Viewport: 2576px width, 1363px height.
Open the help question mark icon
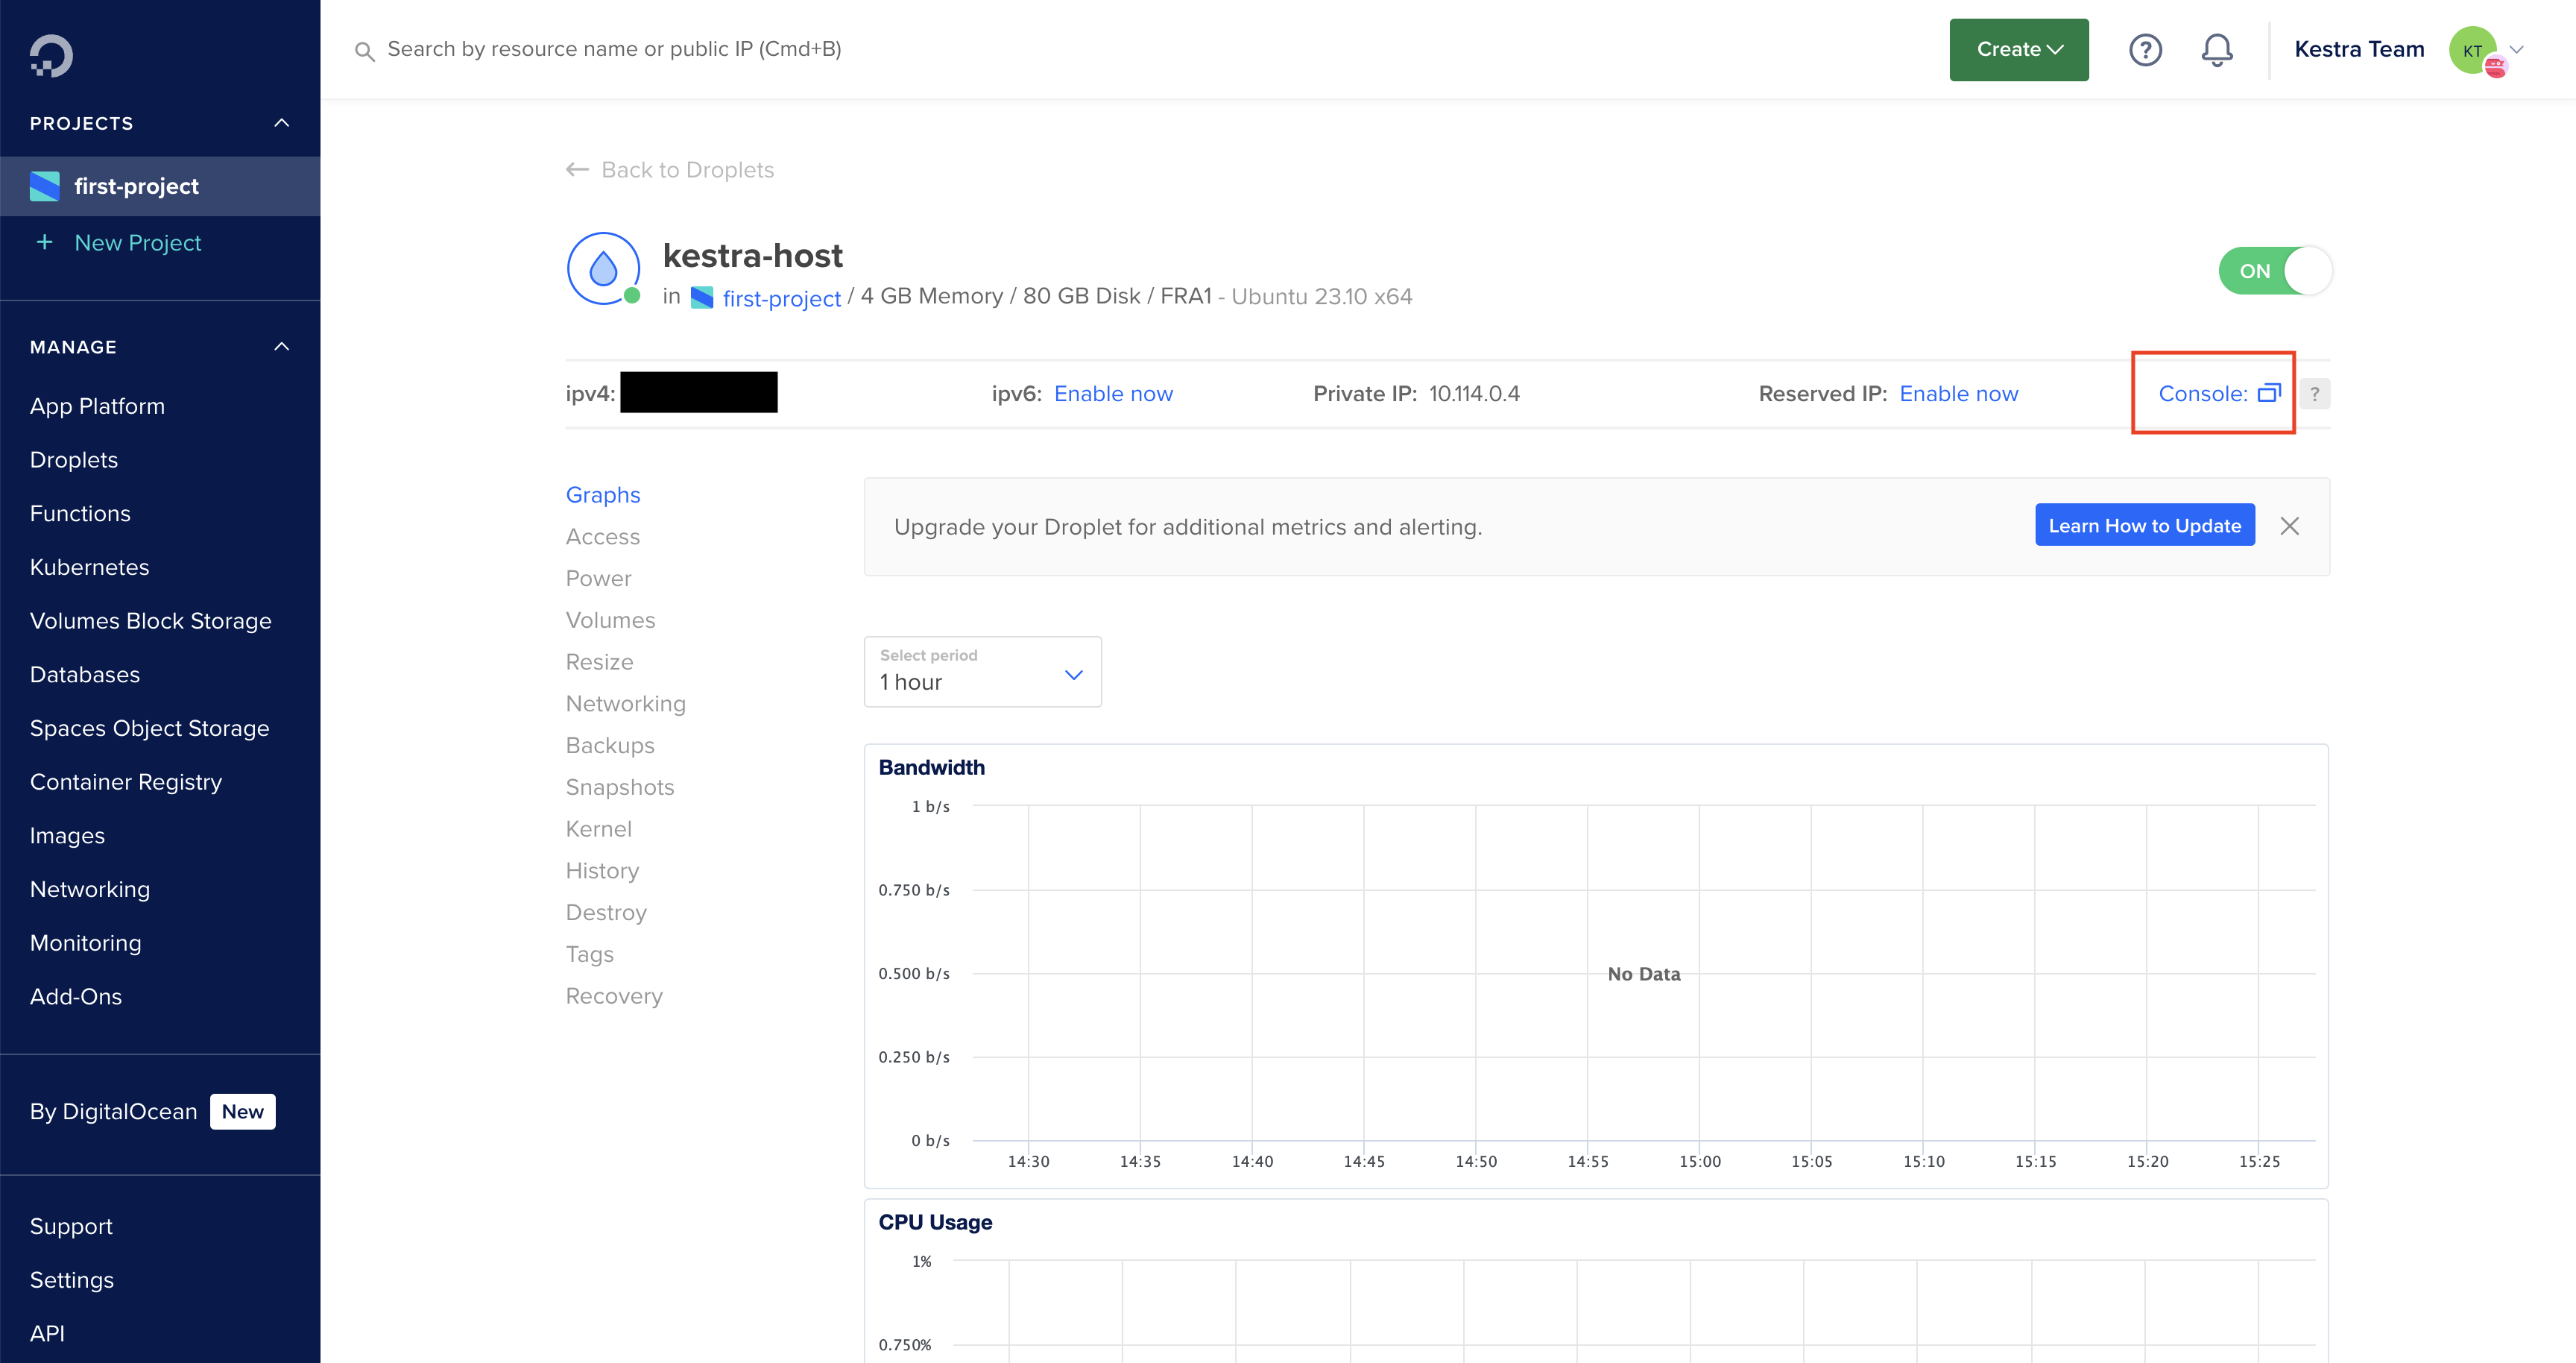(x=2145, y=50)
